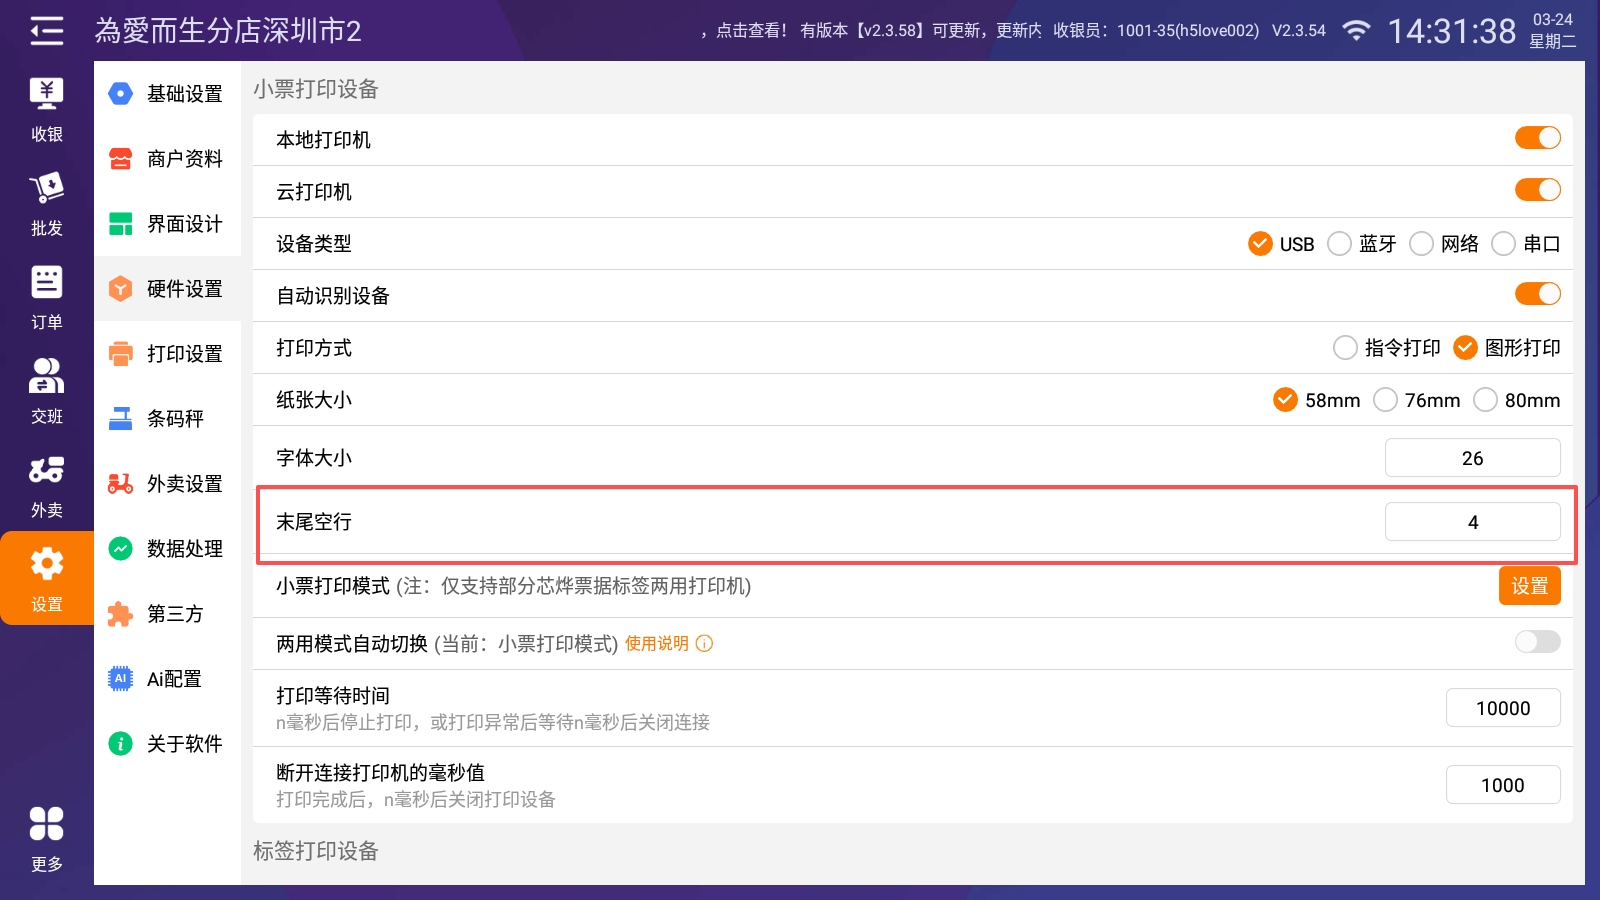Select 指令打印 print method
The height and width of the screenshot is (900, 1600).
coord(1346,348)
